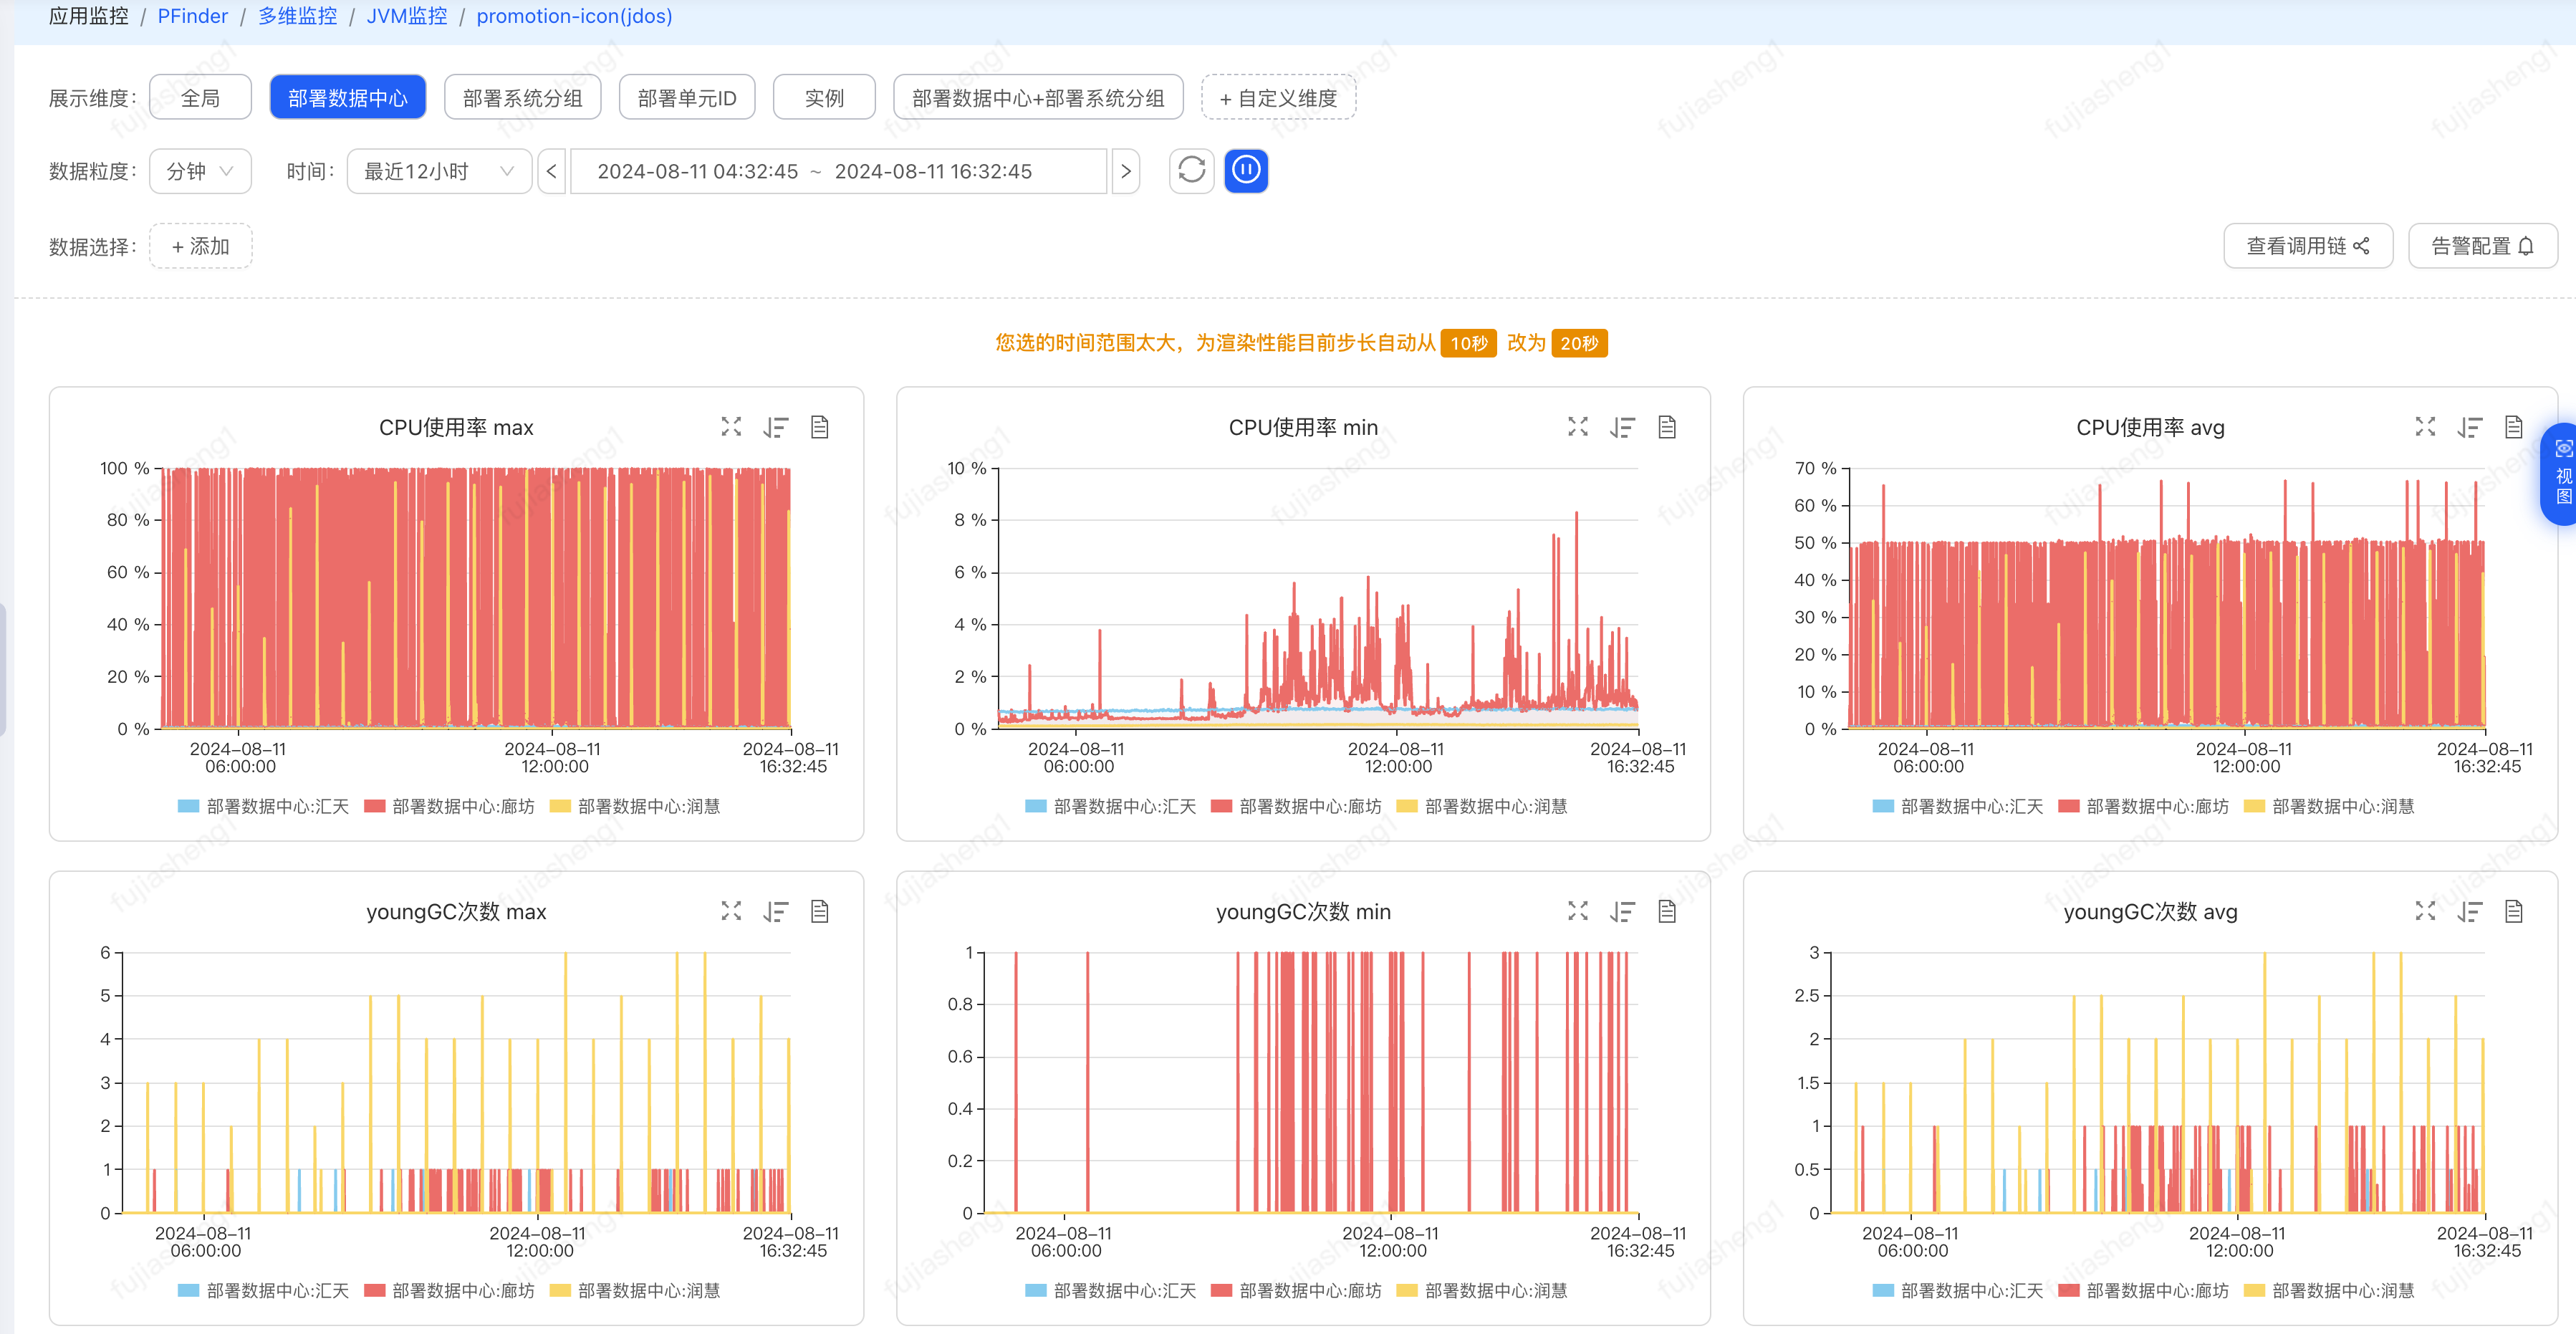
Task: Open the 最近12小时 time range dropdown
Action: click(x=438, y=171)
